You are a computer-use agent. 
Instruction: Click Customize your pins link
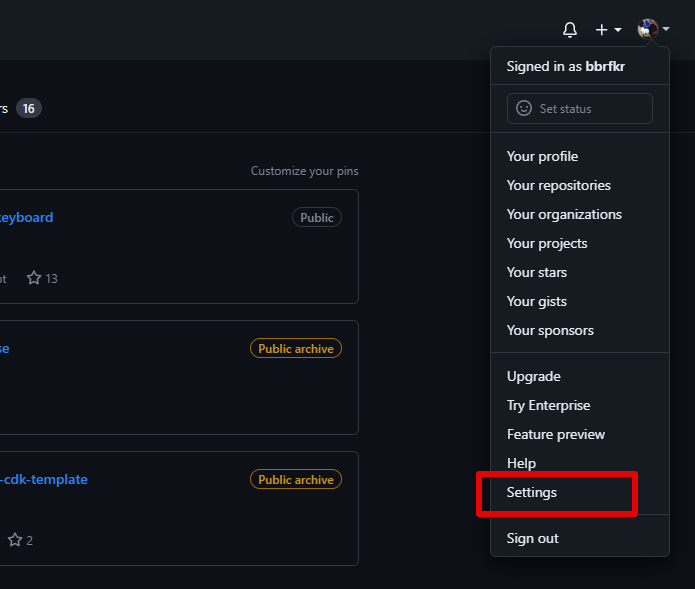tap(305, 171)
